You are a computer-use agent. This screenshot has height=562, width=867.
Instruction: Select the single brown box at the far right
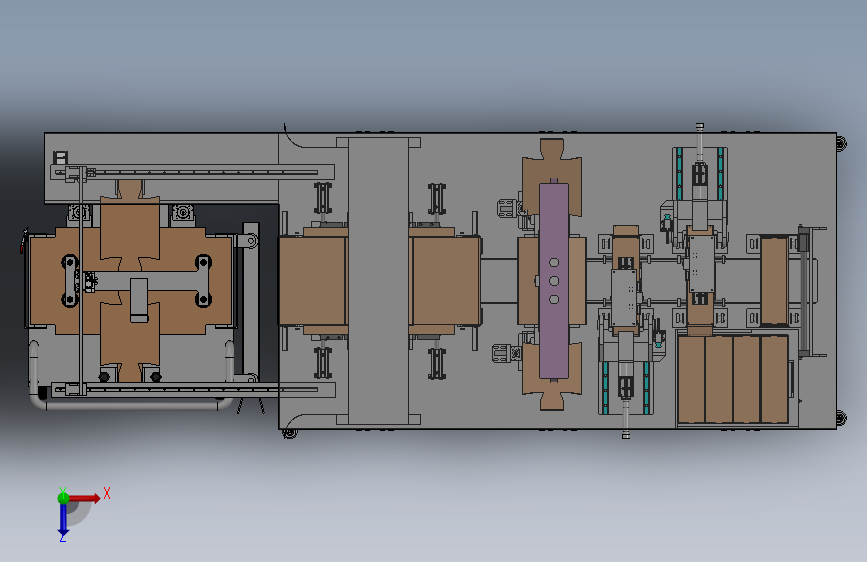pyautogui.click(x=774, y=281)
